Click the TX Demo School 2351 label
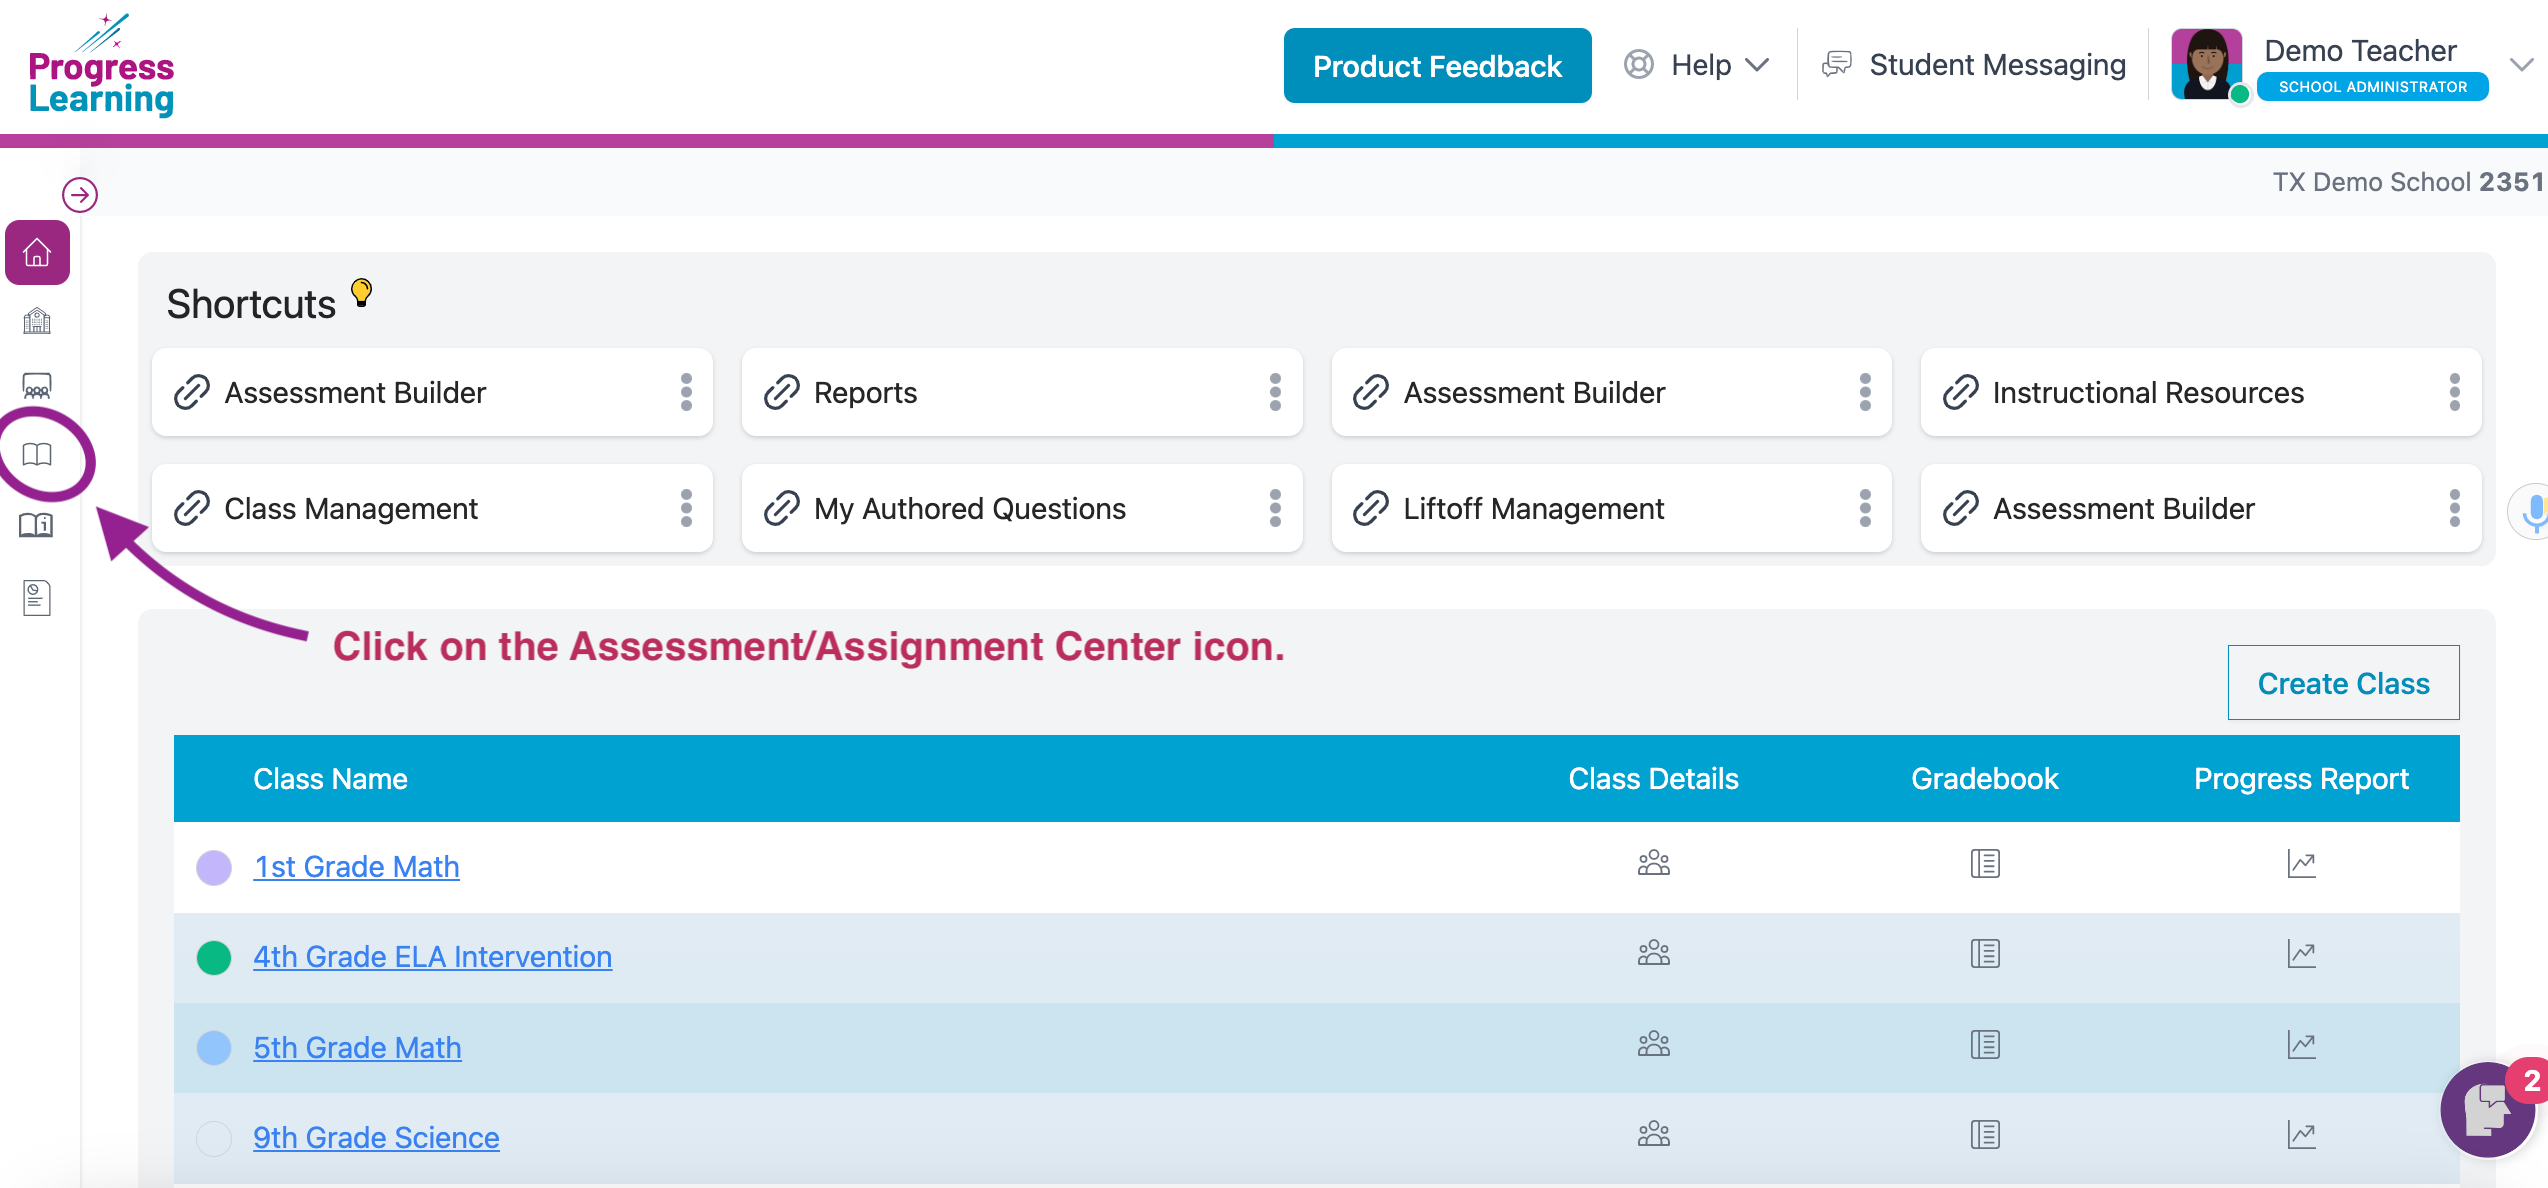The image size is (2548, 1188). (x=2408, y=182)
